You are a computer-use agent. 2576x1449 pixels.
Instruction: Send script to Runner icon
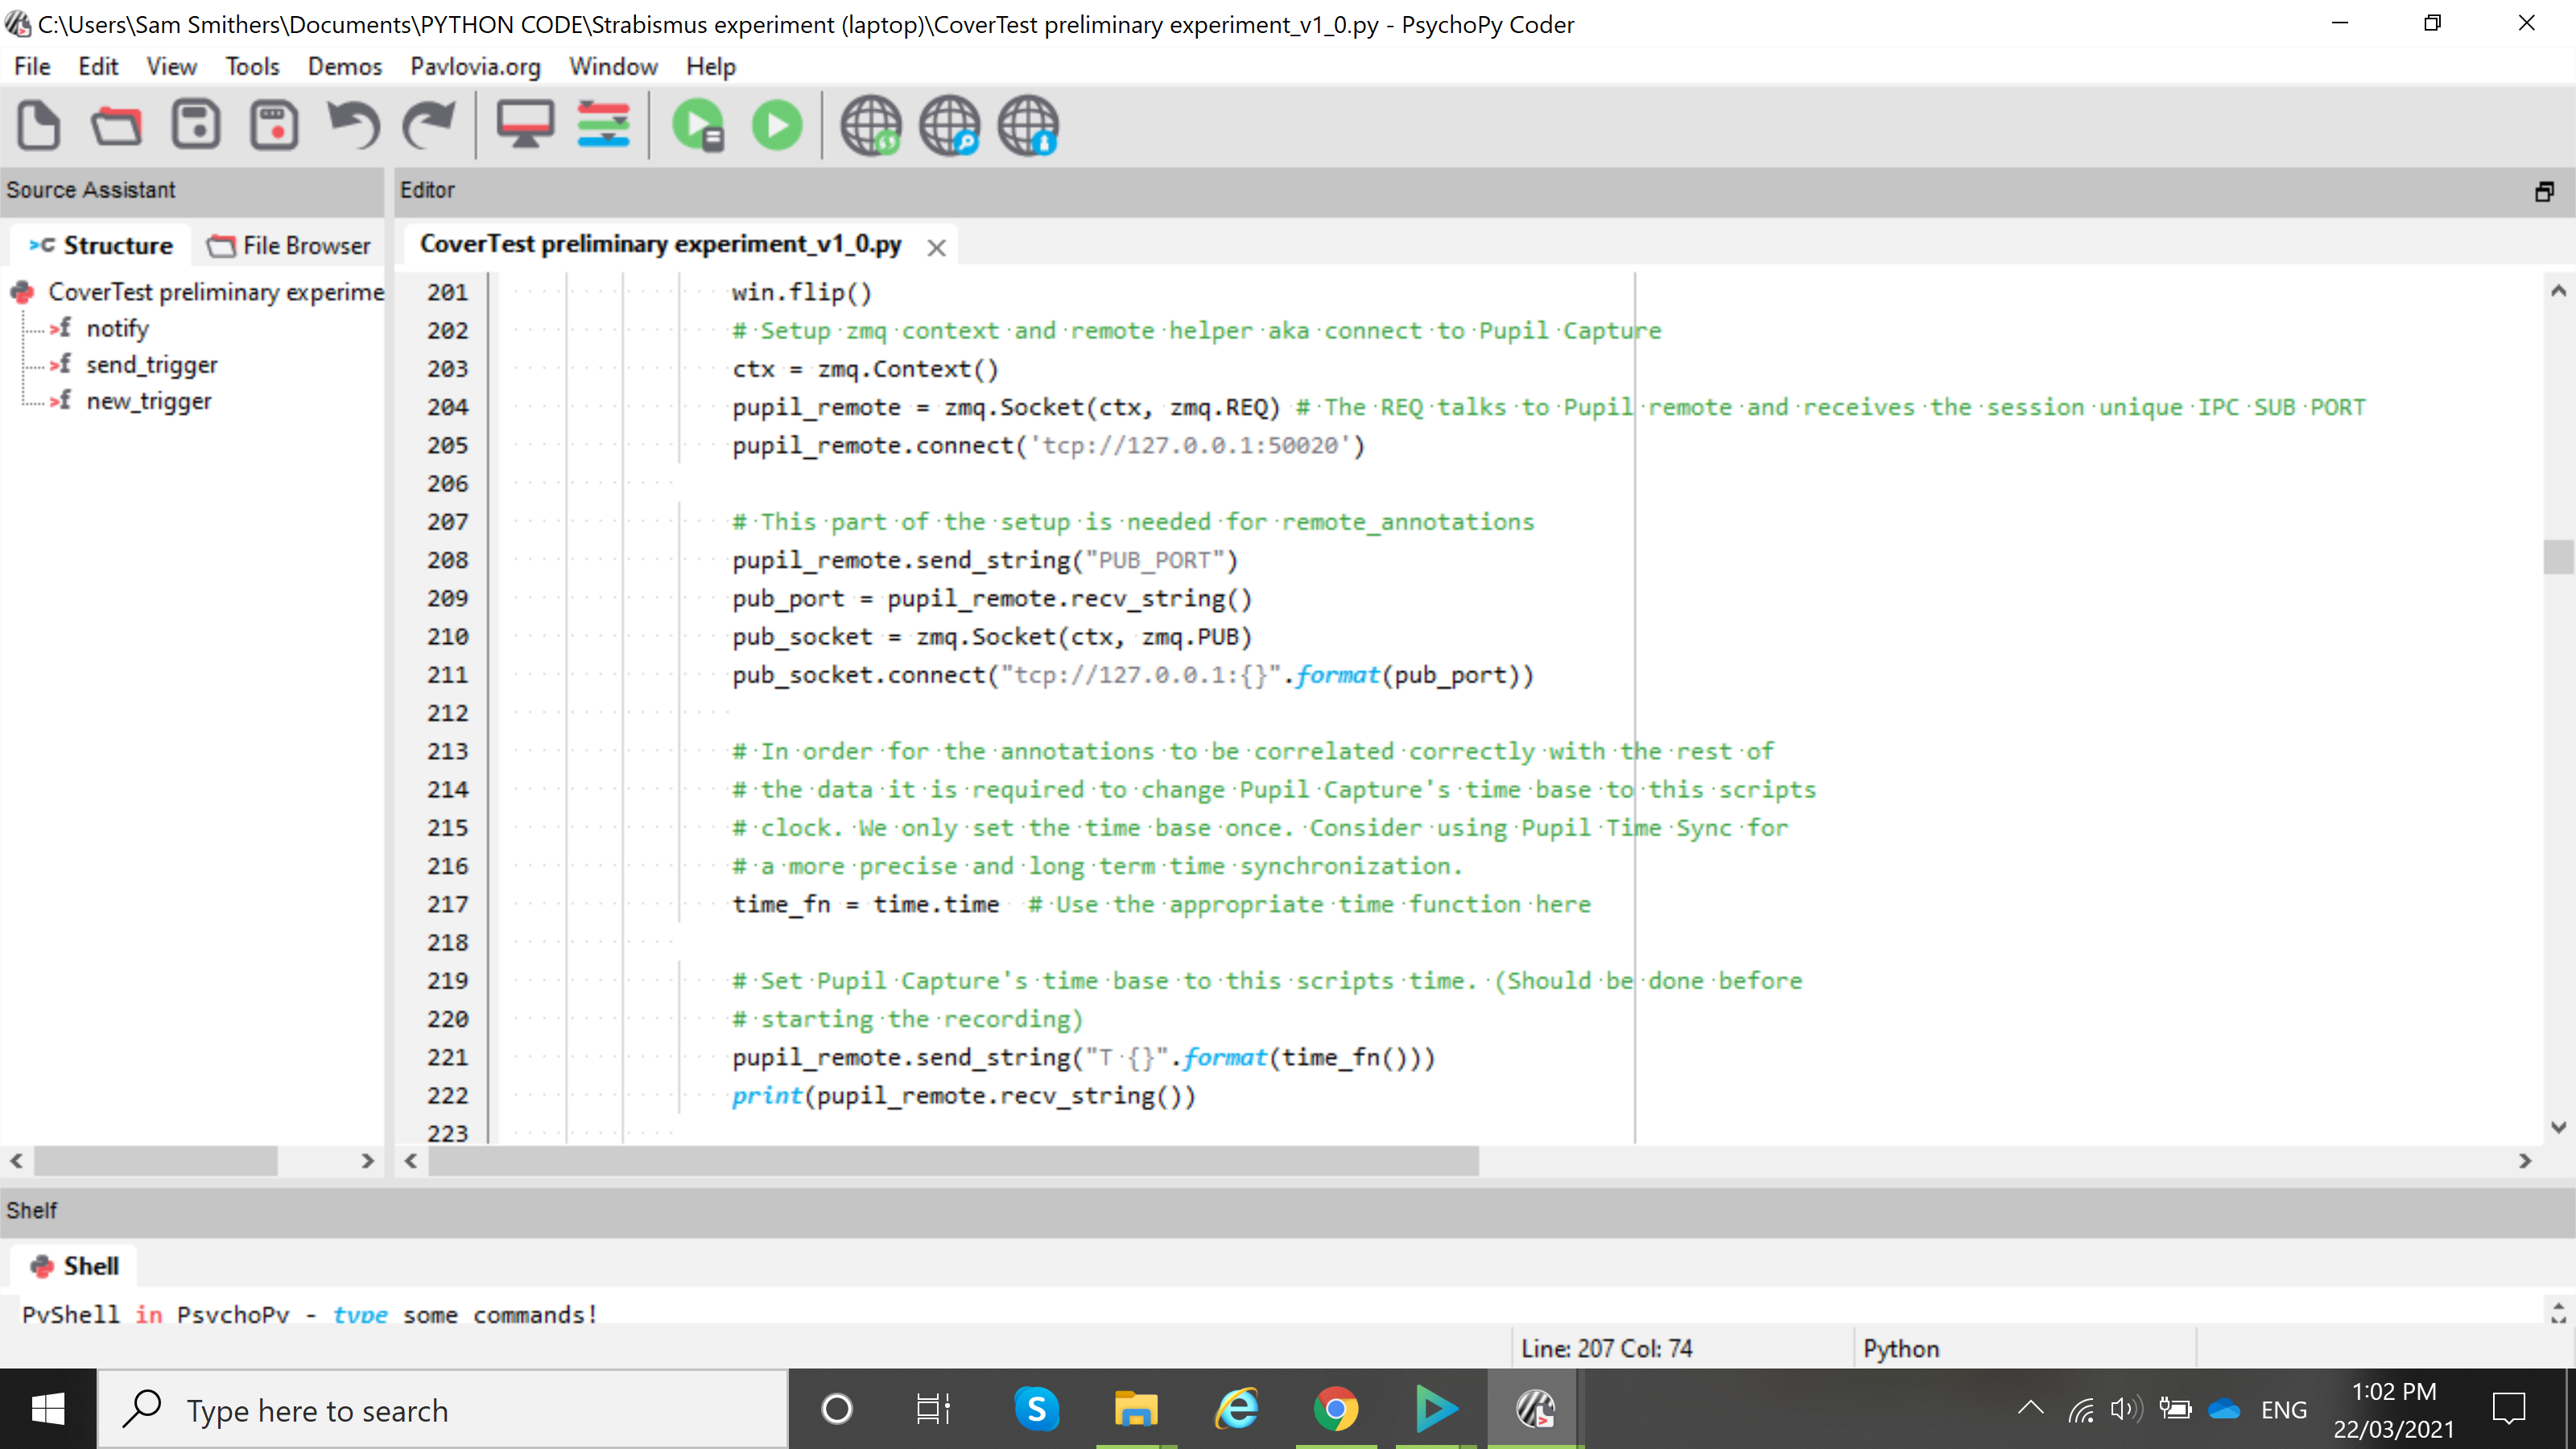coord(698,125)
